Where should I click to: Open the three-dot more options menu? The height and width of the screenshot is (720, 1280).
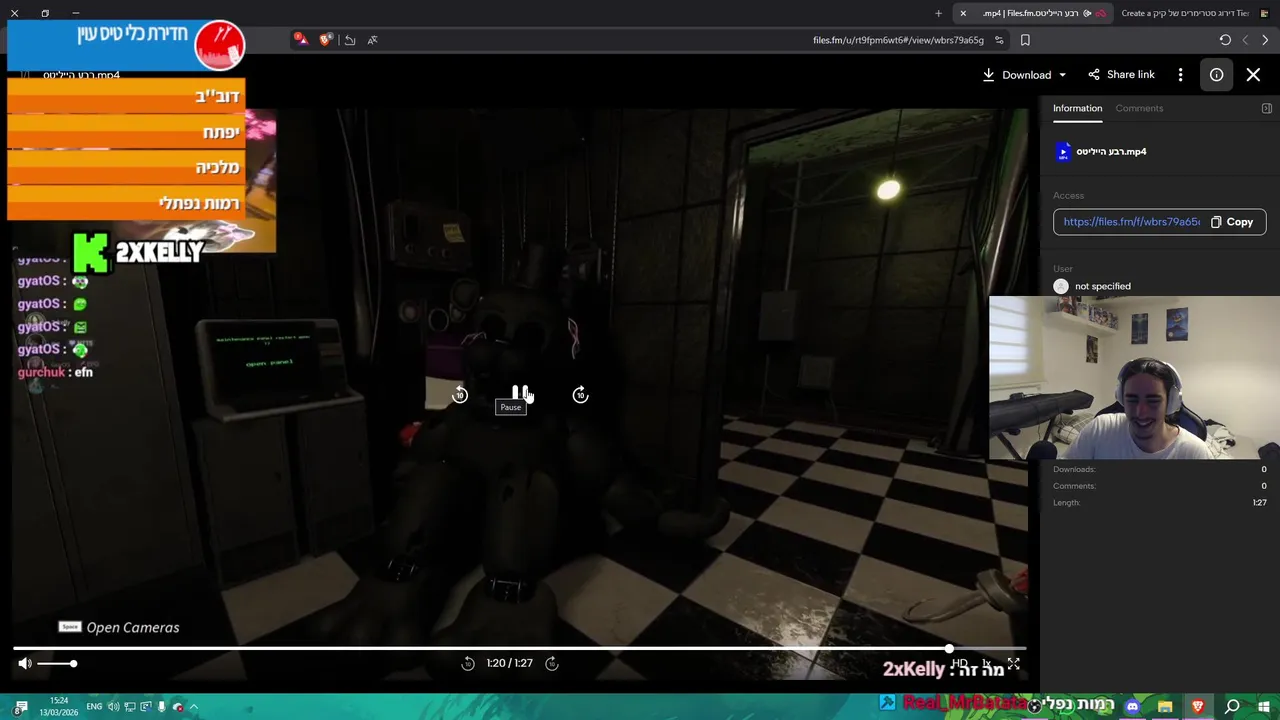tap(1180, 75)
